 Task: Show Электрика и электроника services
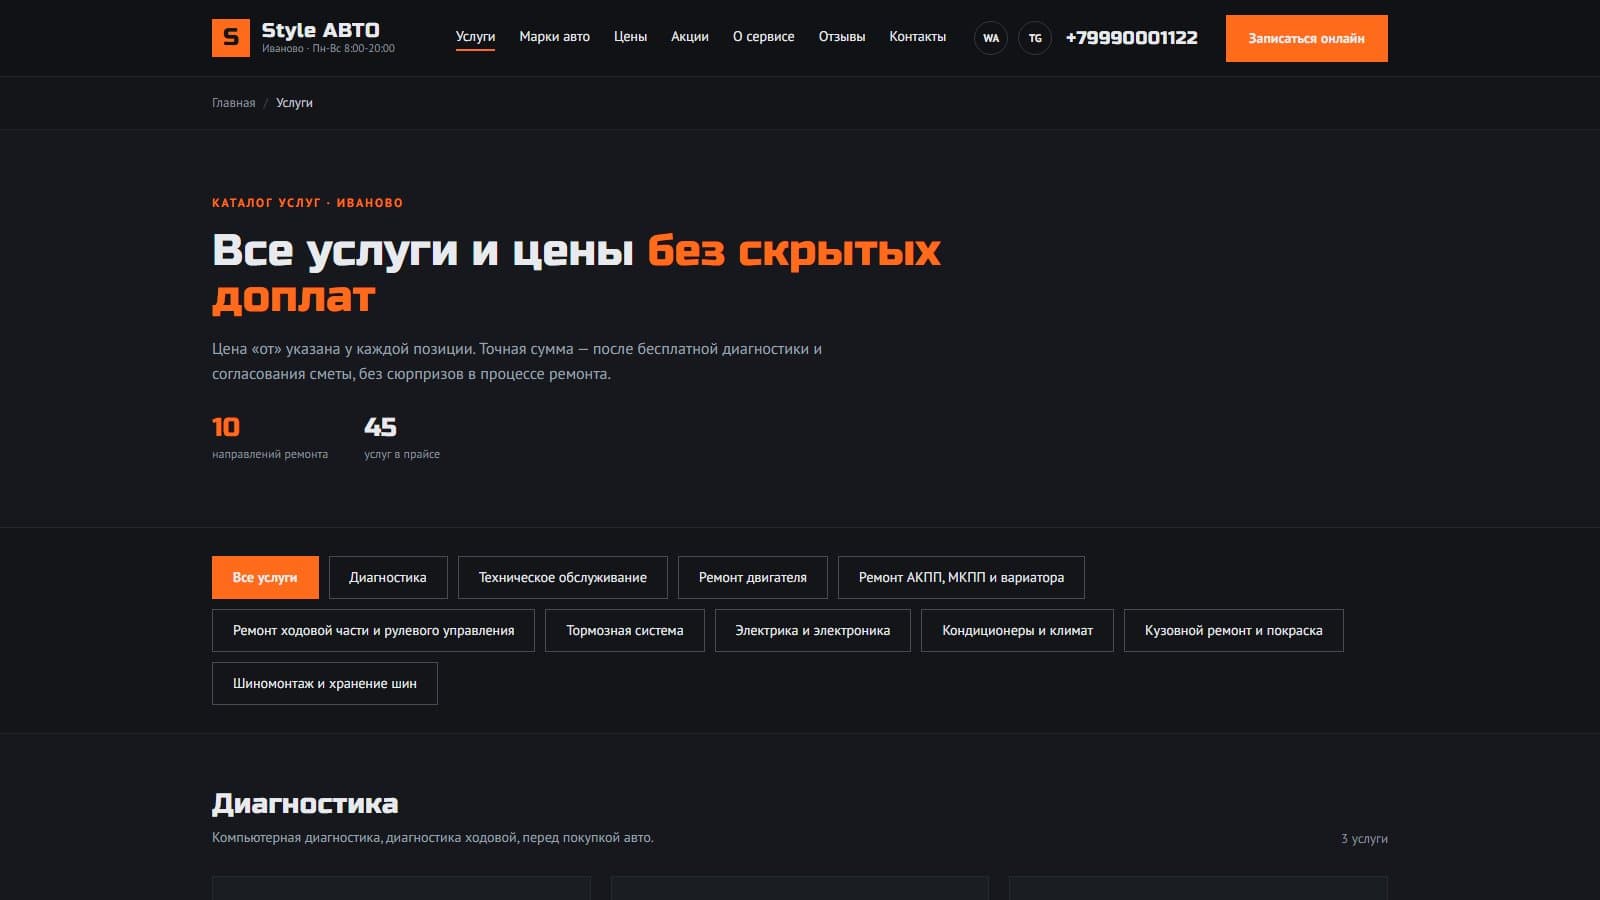tap(813, 630)
